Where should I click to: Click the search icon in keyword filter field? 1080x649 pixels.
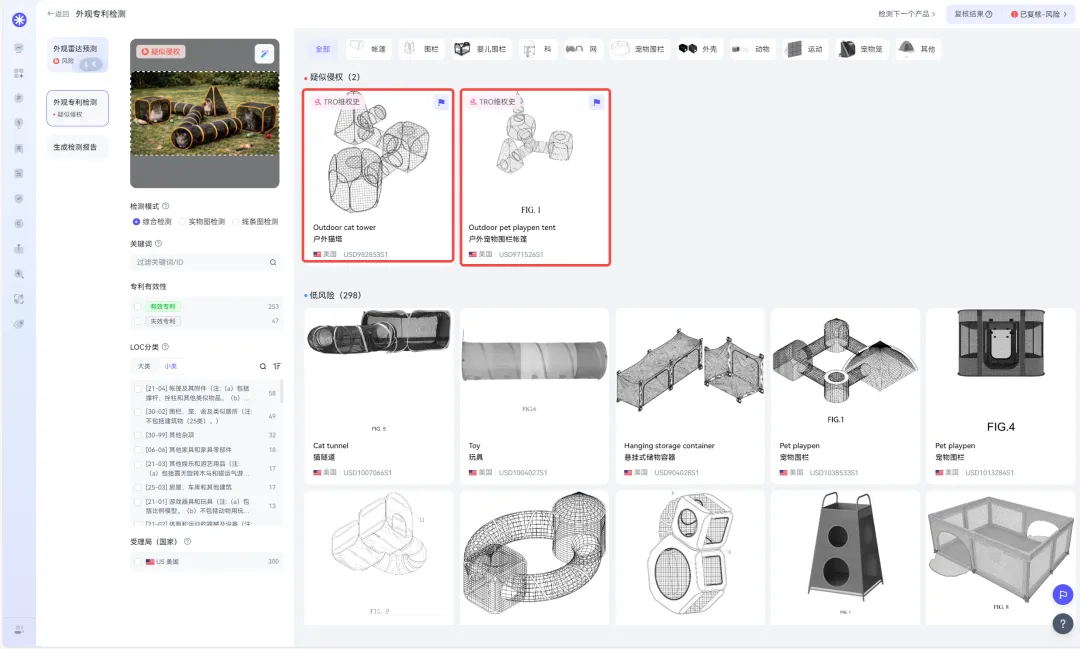pos(272,262)
